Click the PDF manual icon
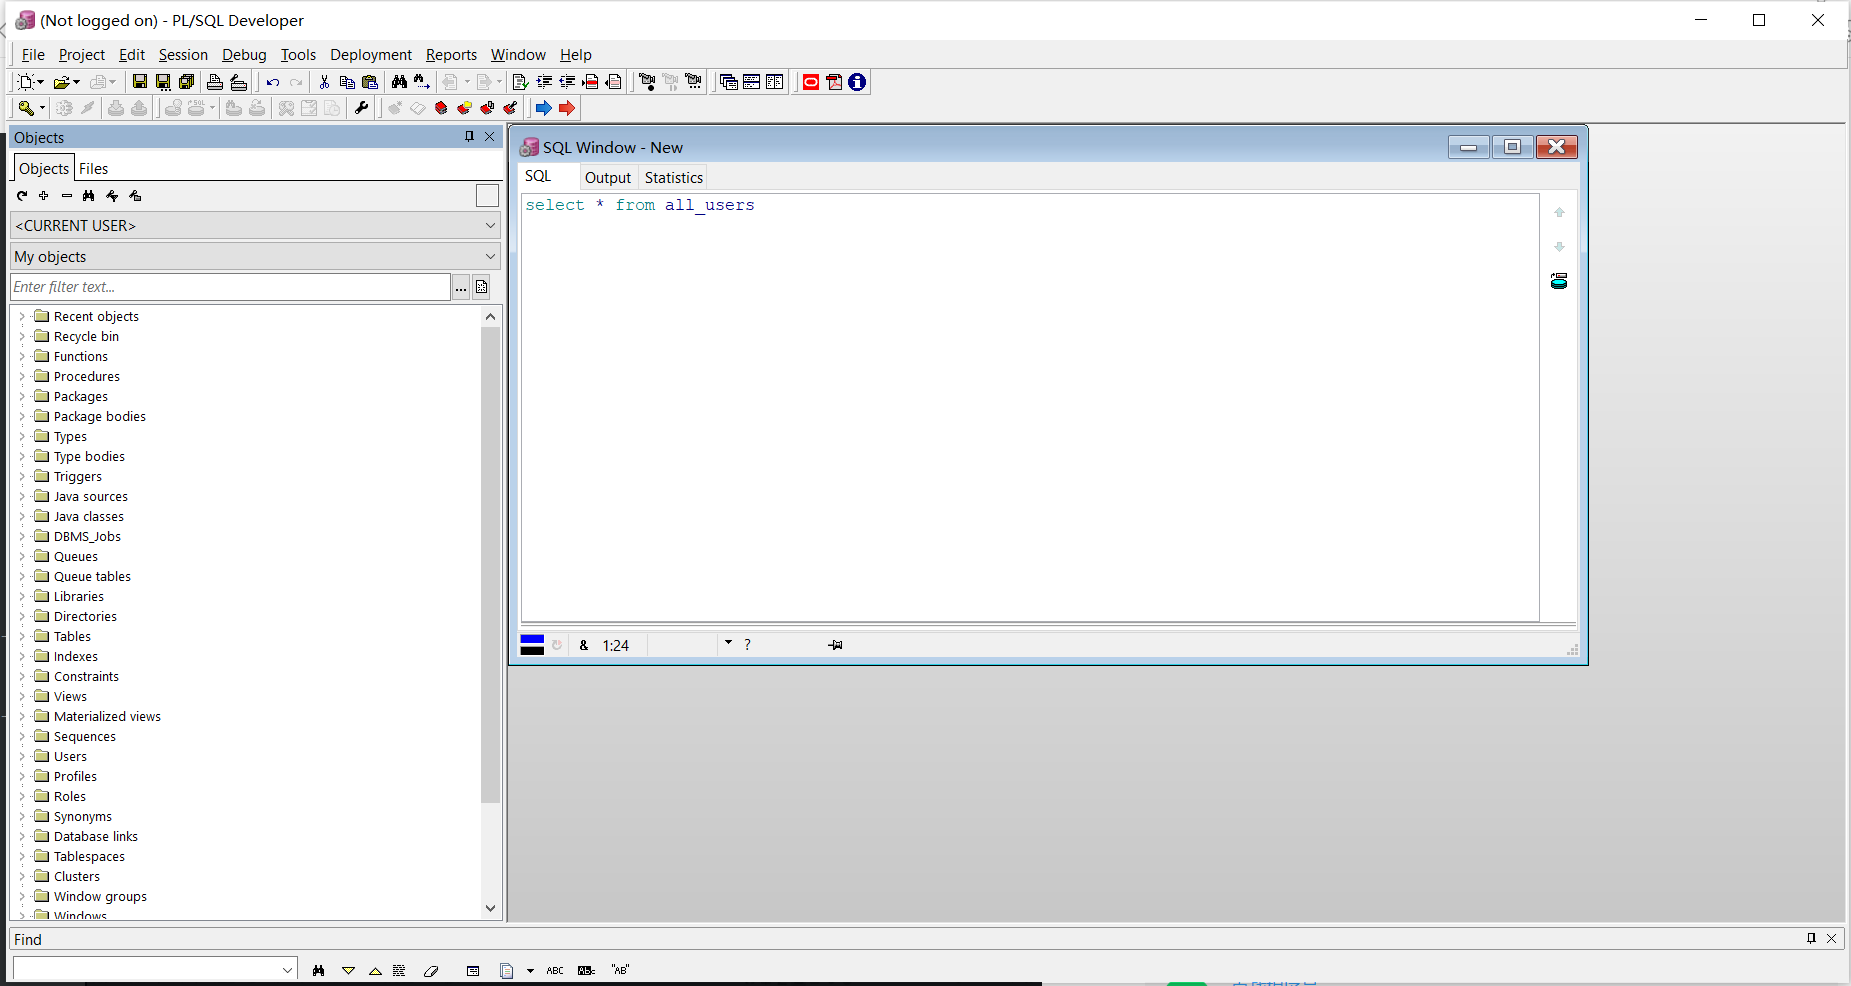Screen dimensions: 1851x986 (x=834, y=82)
